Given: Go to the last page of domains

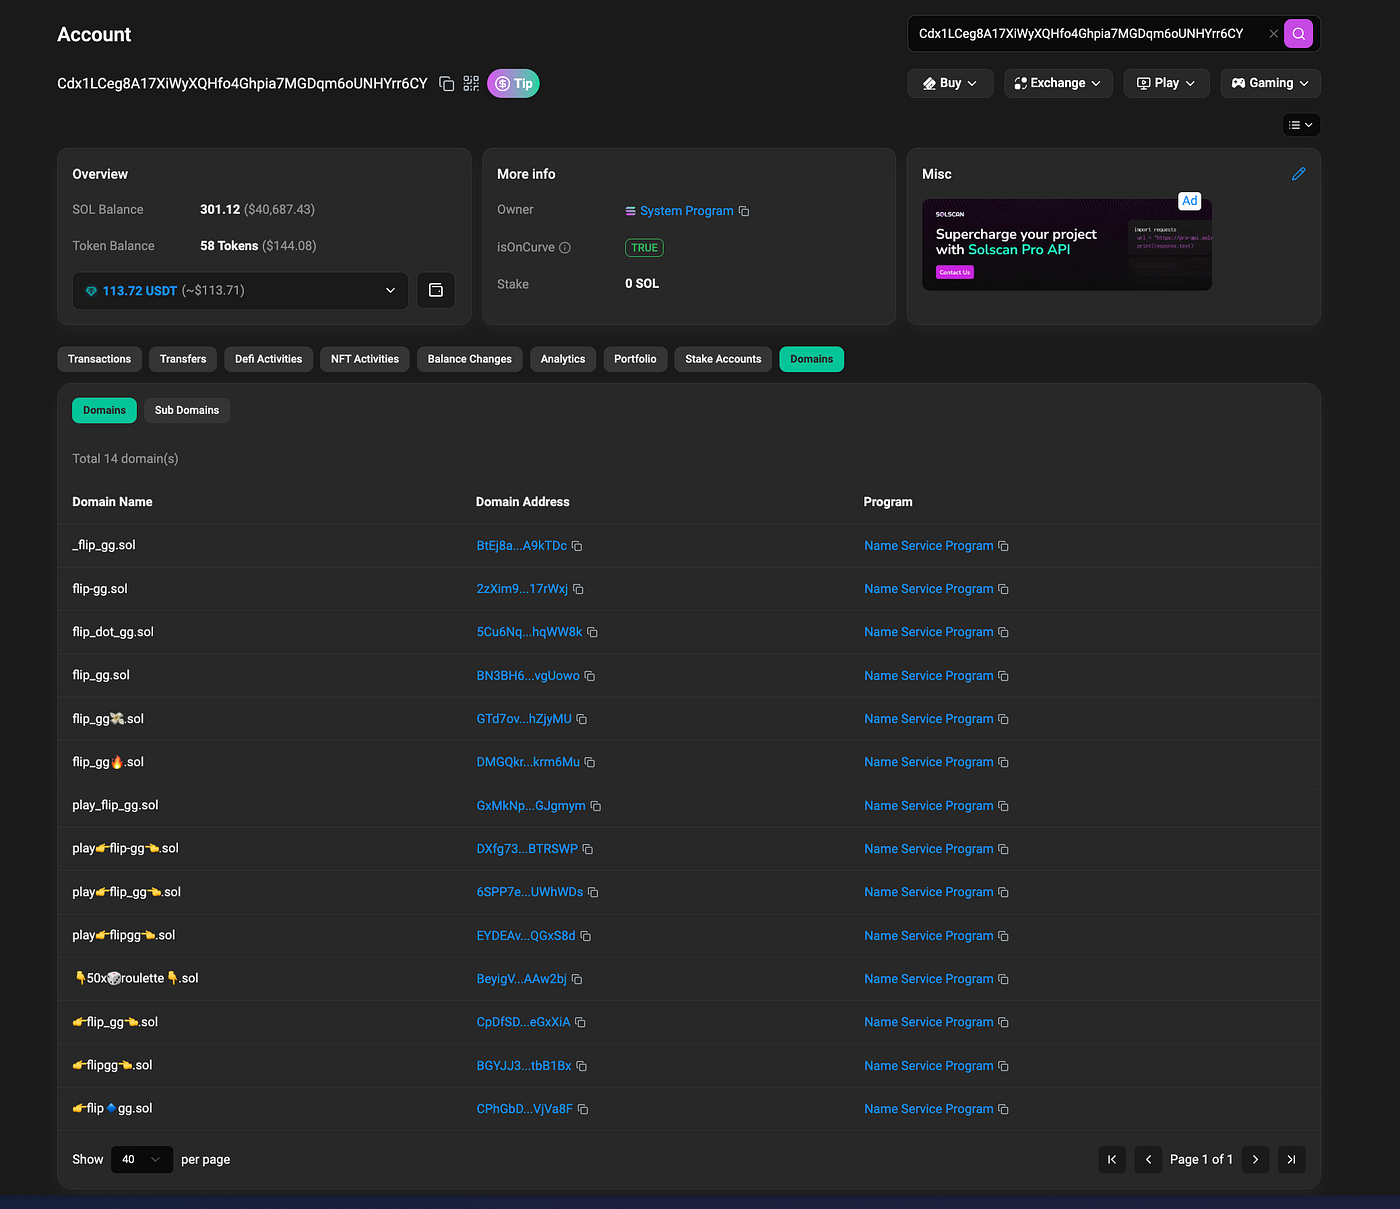Looking at the screenshot, I should (1291, 1160).
